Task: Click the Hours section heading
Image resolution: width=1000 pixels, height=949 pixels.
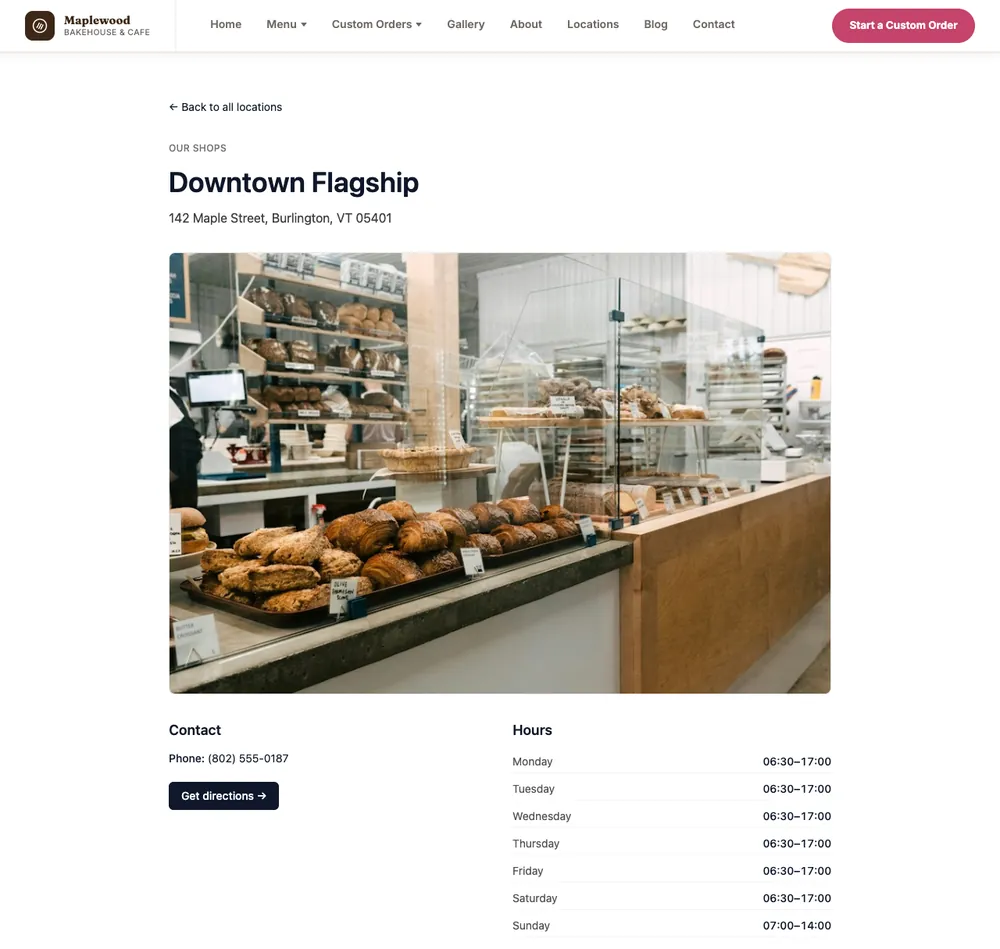Action: click(x=532, y=730)
